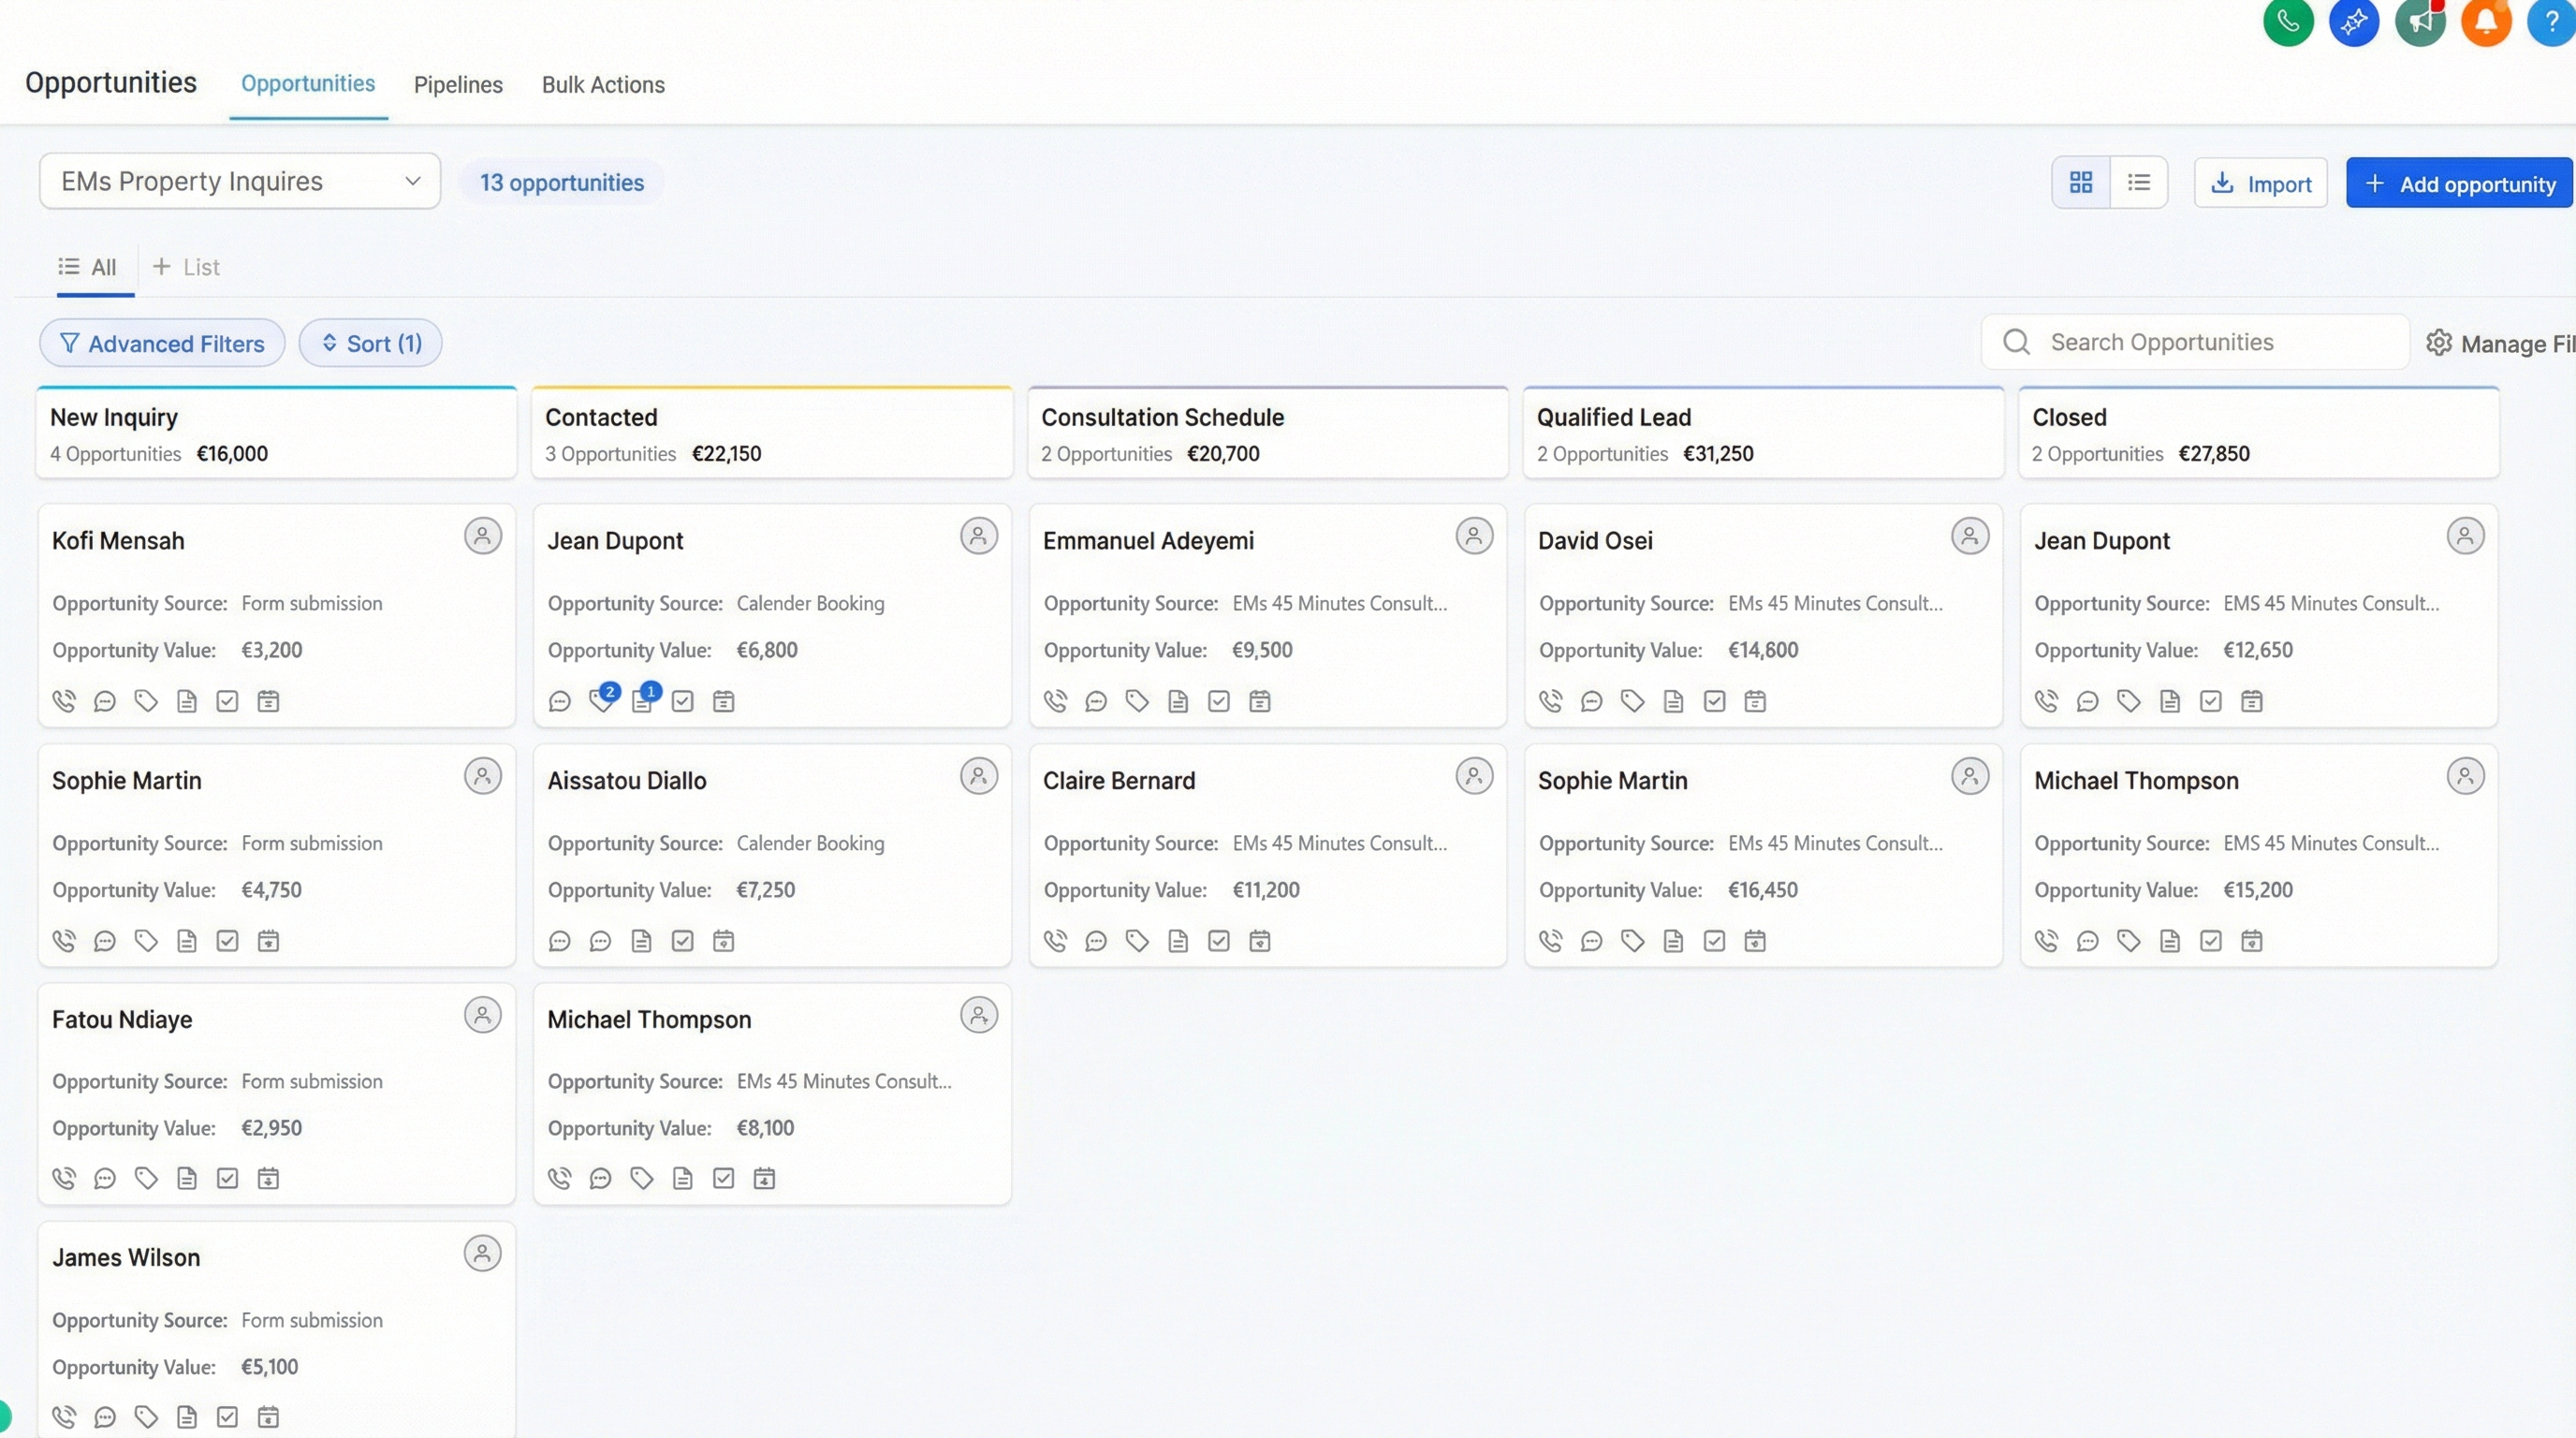Click task check icon on Michael Thompson Closed card
Screen dimensions: 2576x1438
(2210, 941)
